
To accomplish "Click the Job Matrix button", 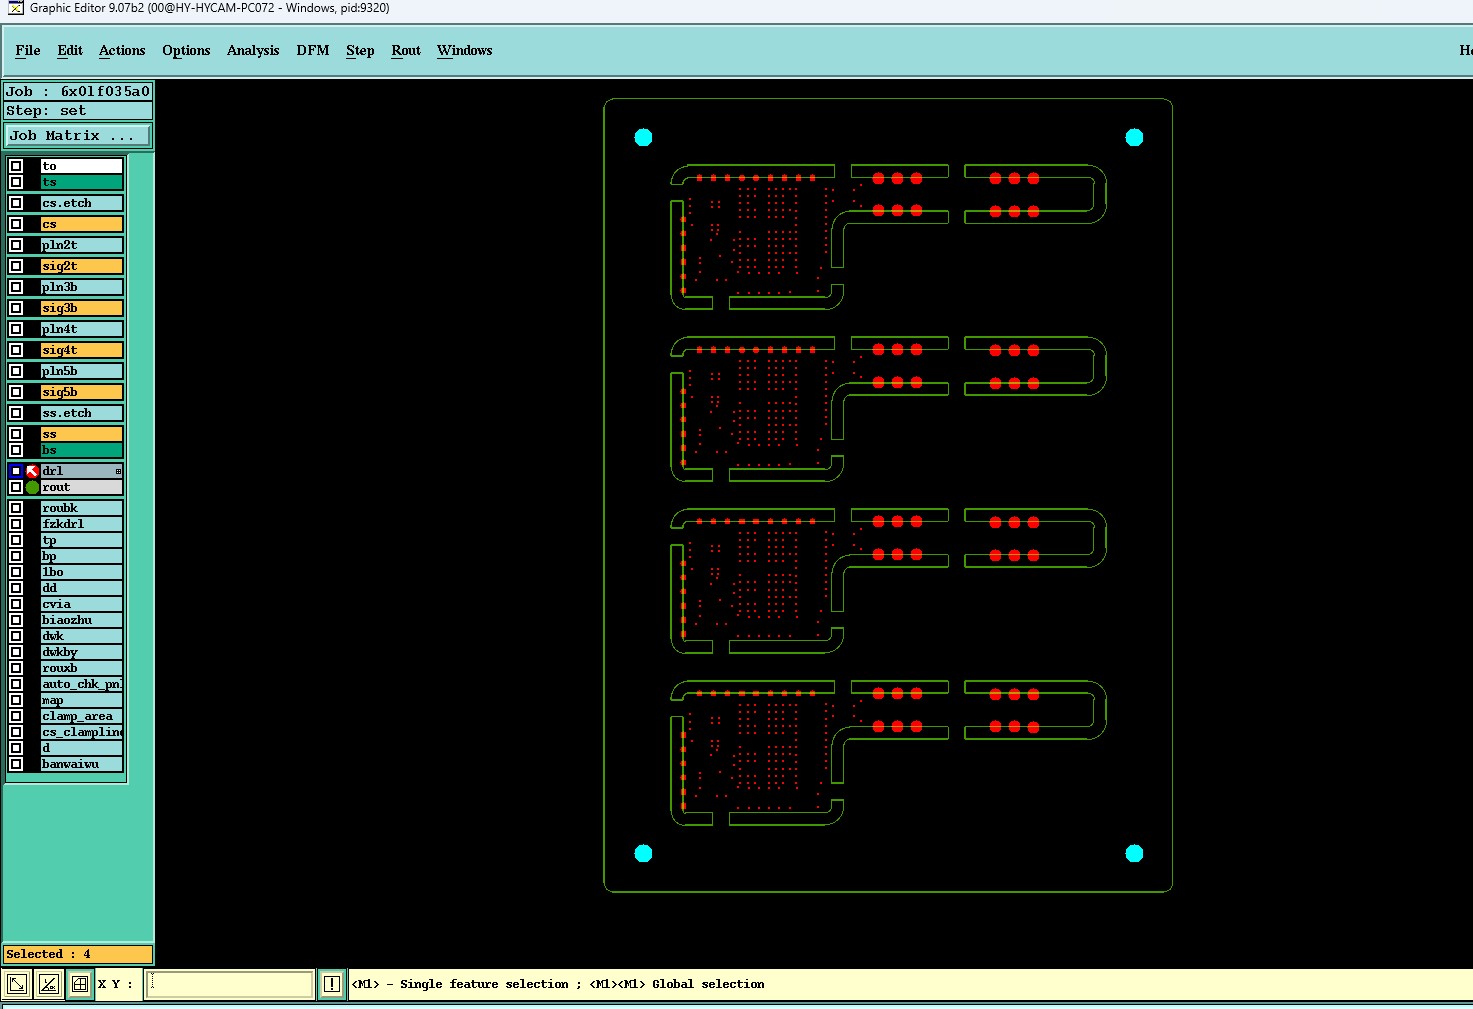I will [79, 135].
